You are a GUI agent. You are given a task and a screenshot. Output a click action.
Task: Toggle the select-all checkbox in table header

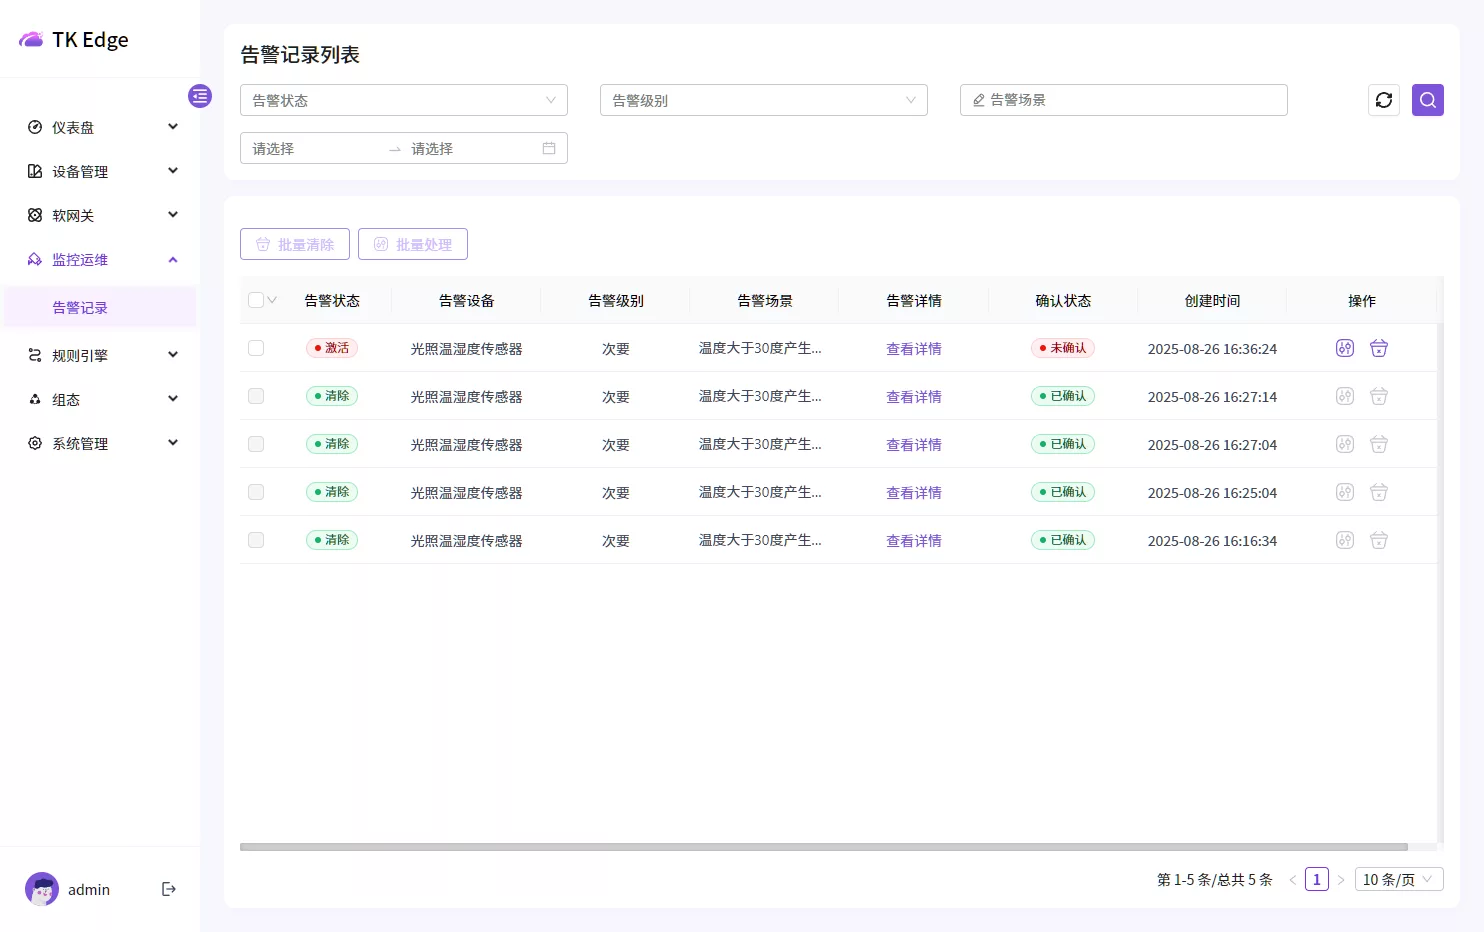(x=256, y=300)
